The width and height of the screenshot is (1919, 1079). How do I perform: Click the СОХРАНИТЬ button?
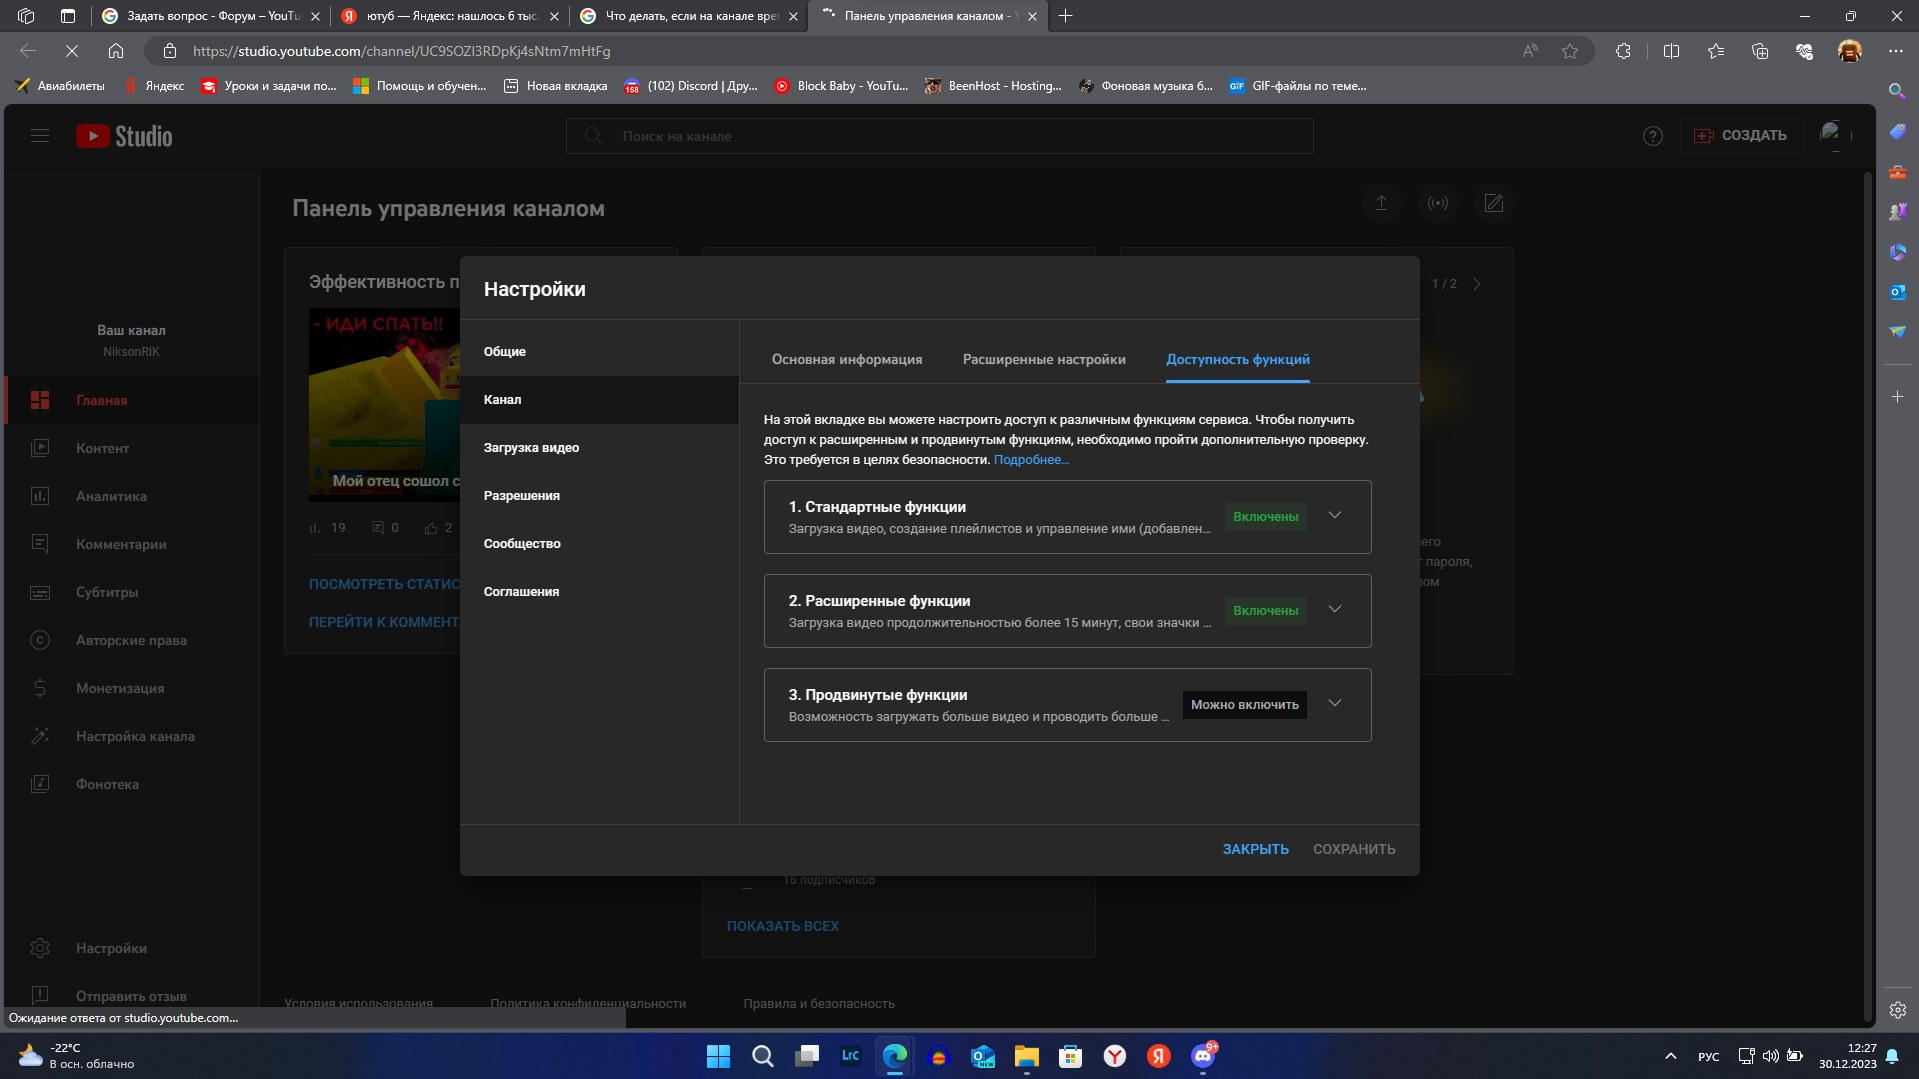click(x=1354, y=849)
